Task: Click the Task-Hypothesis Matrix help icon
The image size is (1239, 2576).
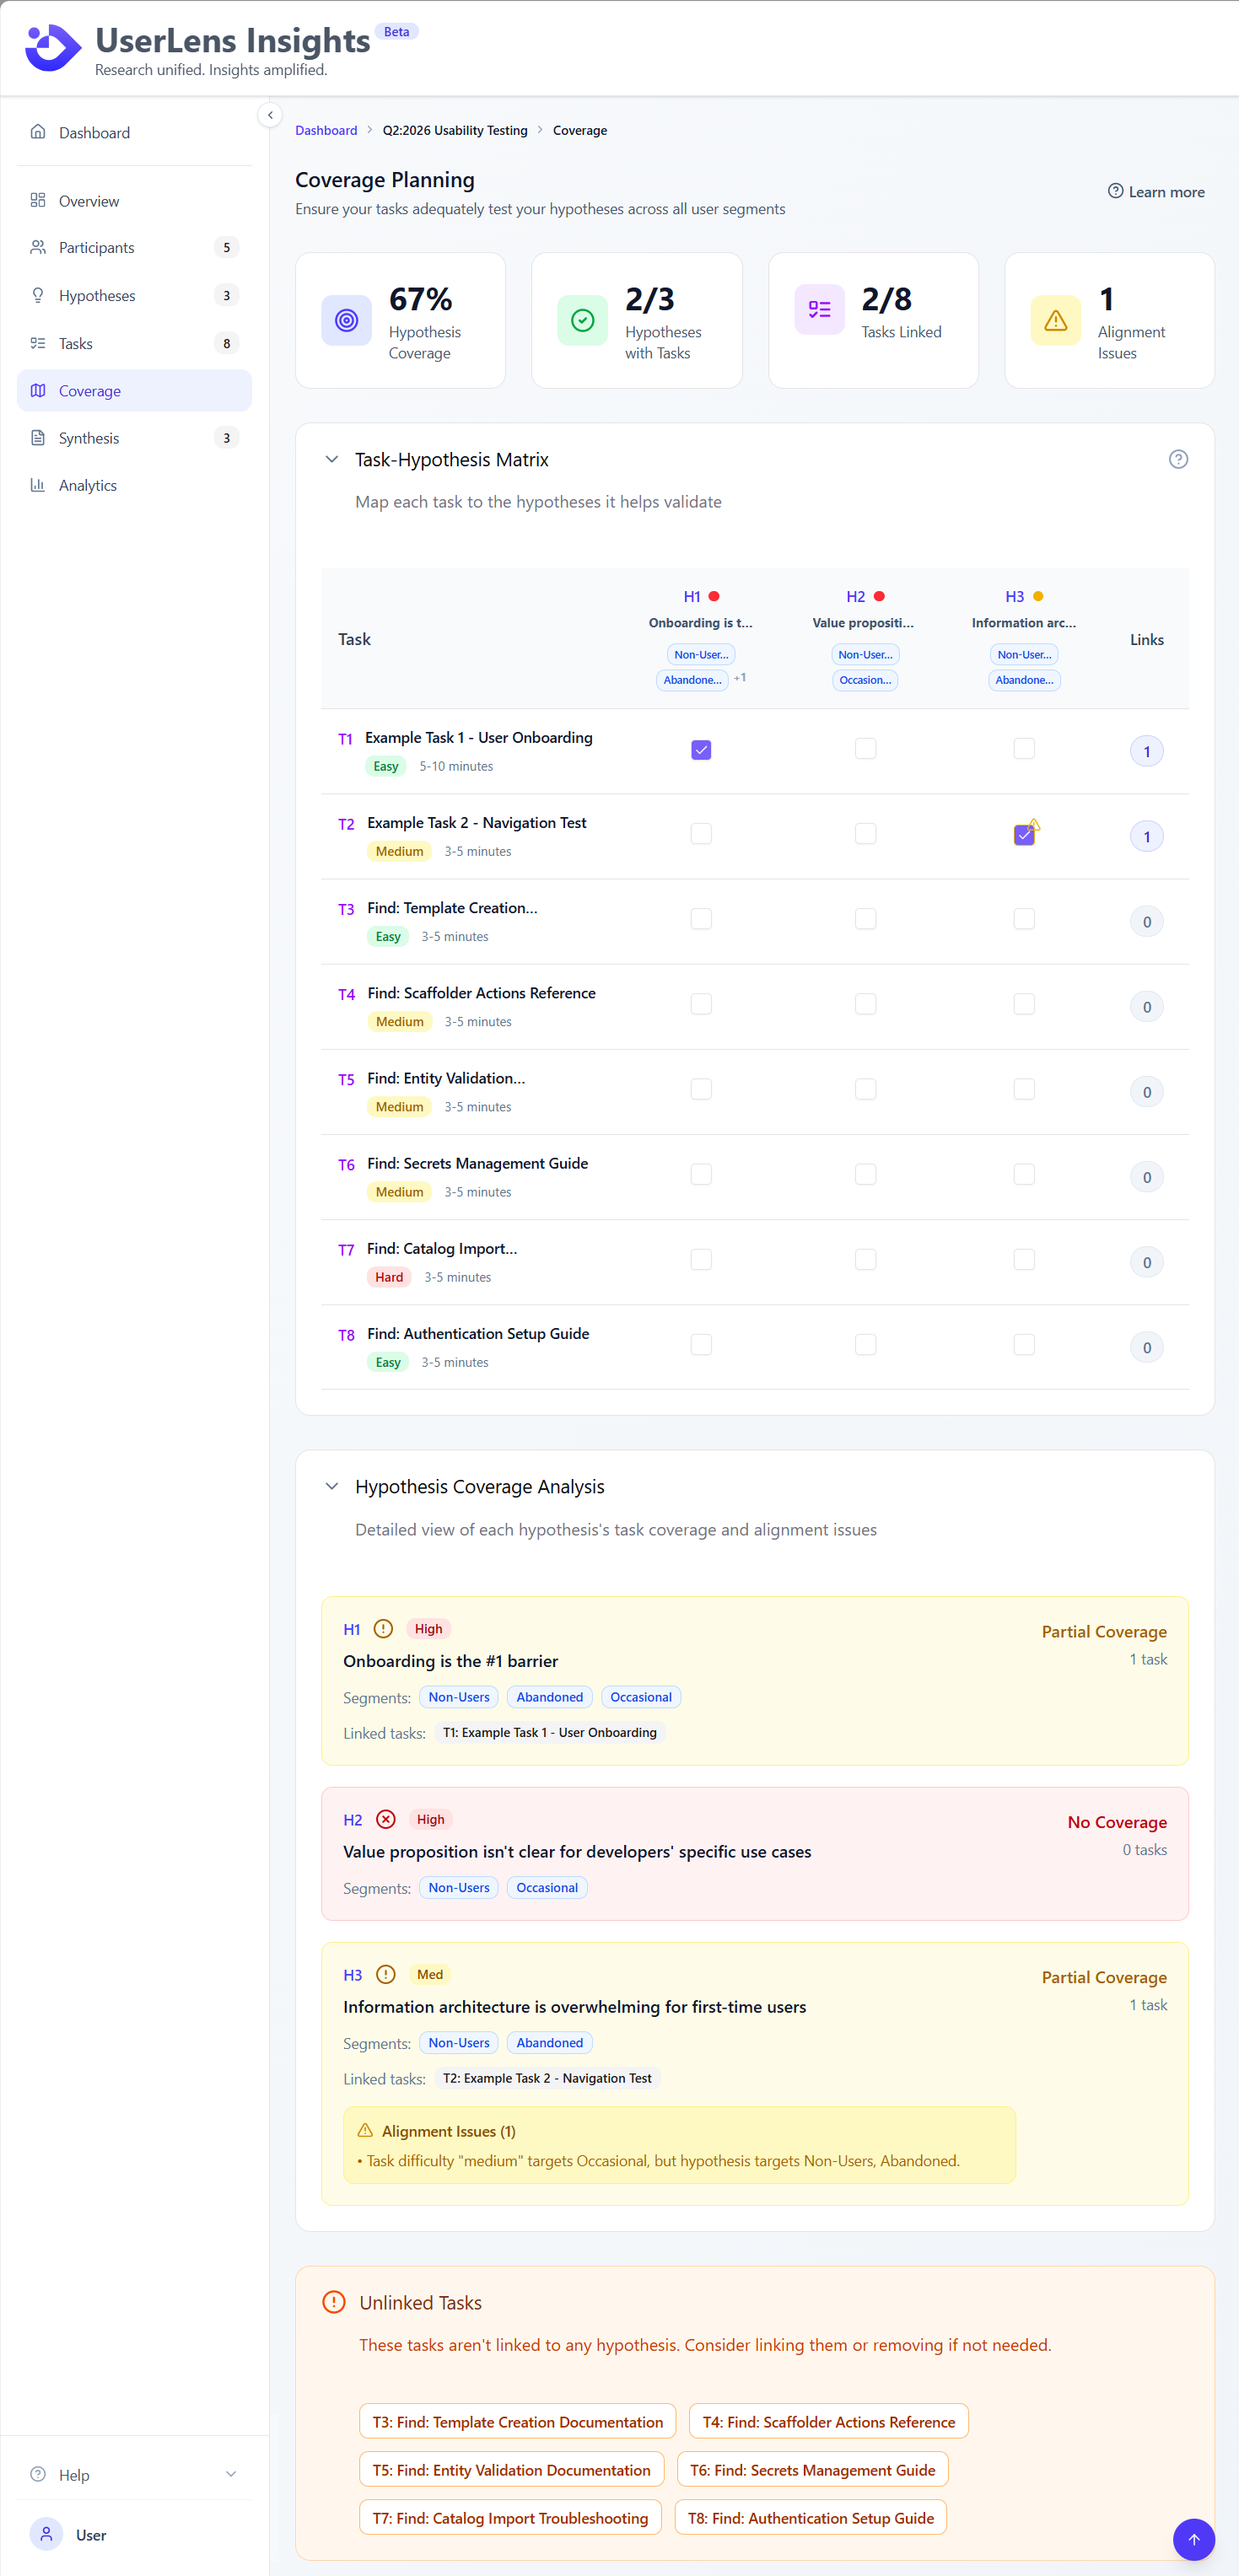Action: tap(1178, 459)
